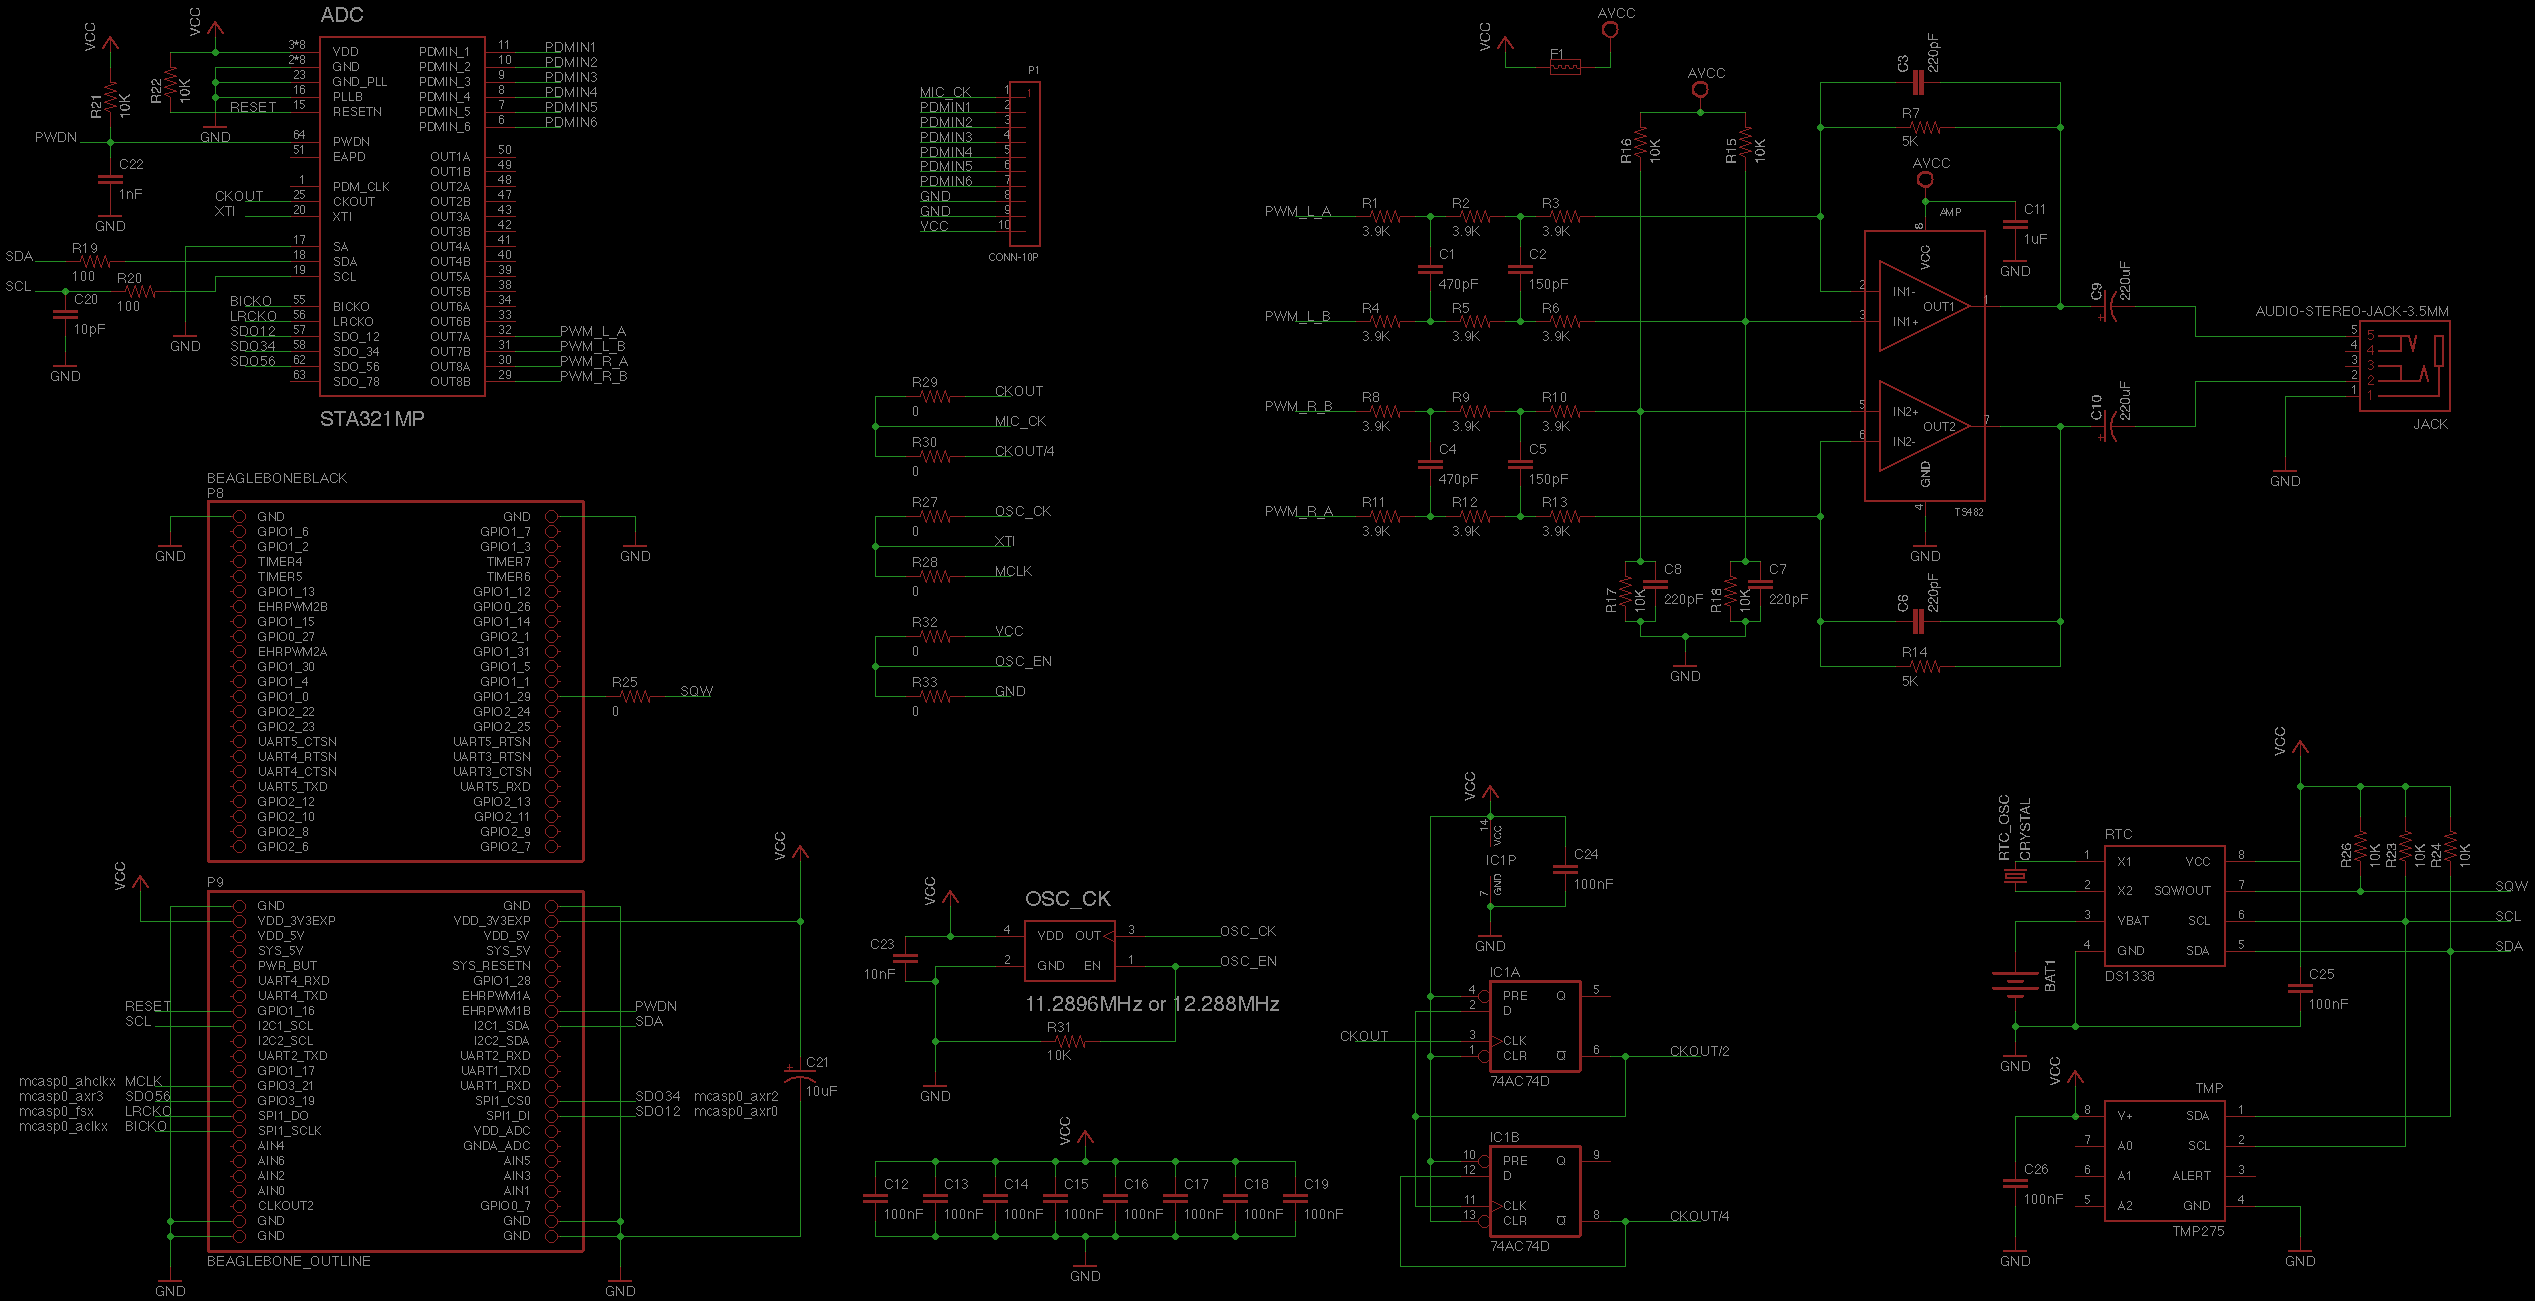Select feedback resistor R14 5K at bottom
The image size is (2535, 1301).
point(1924,666)
